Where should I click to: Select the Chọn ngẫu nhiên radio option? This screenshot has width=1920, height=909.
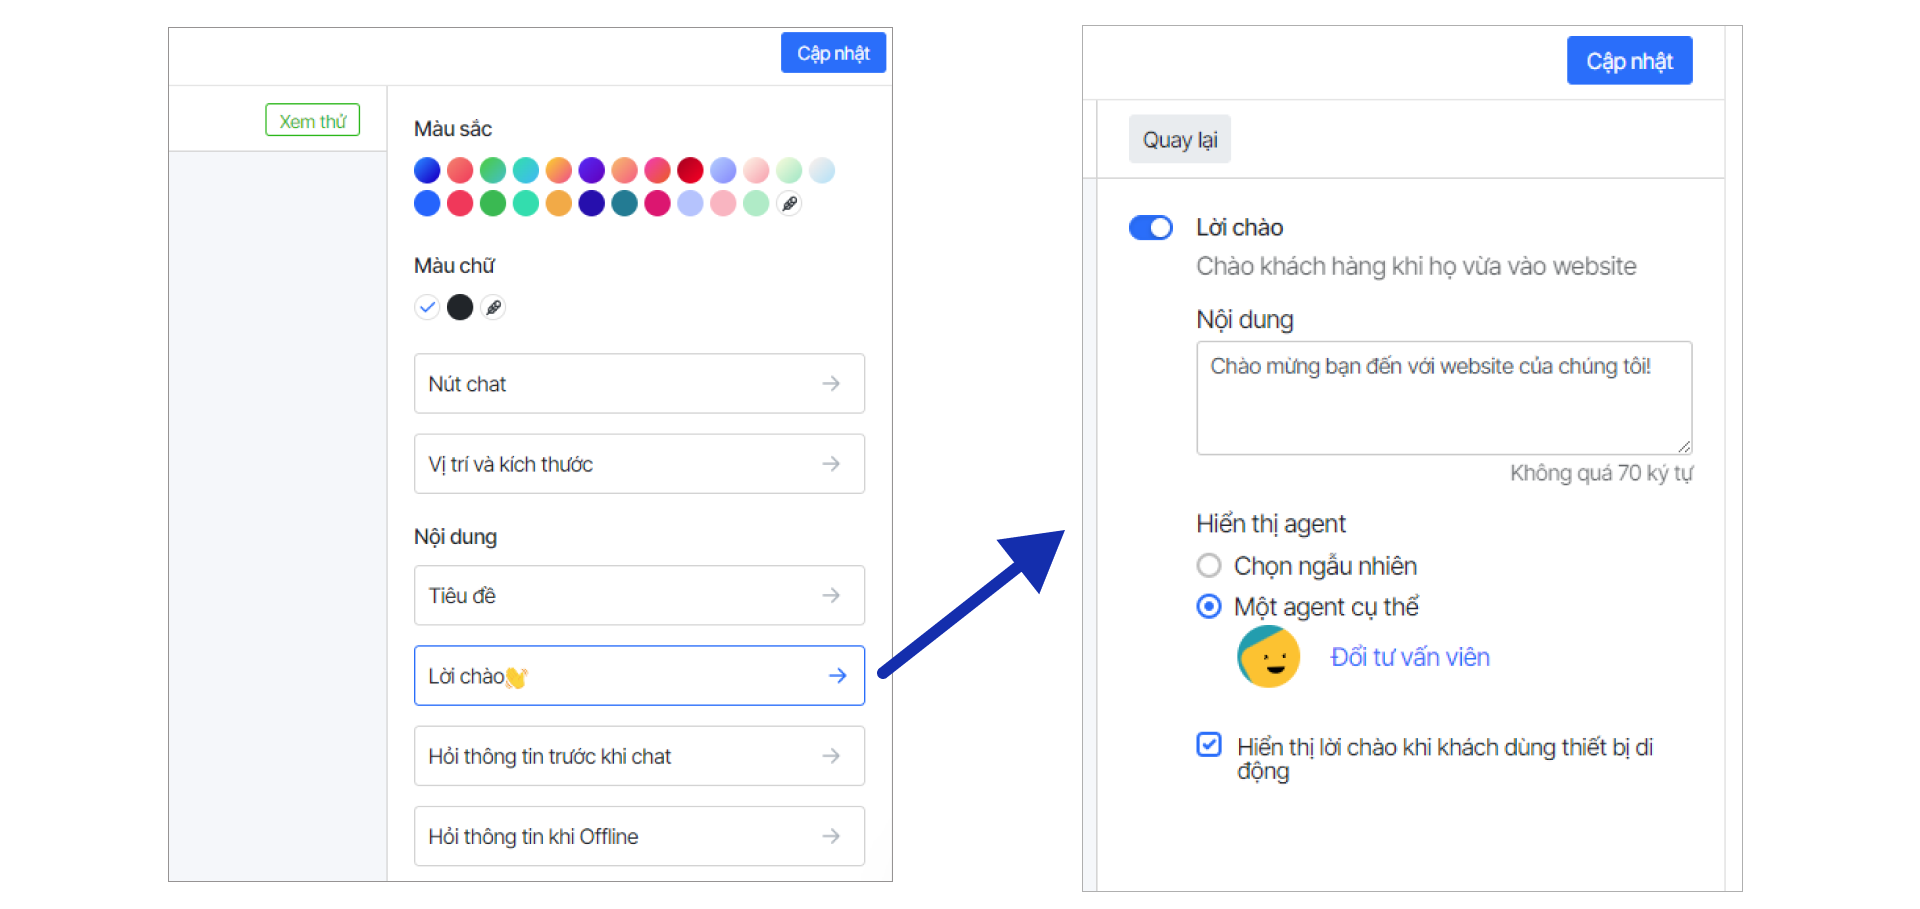tap(1209, 566)
